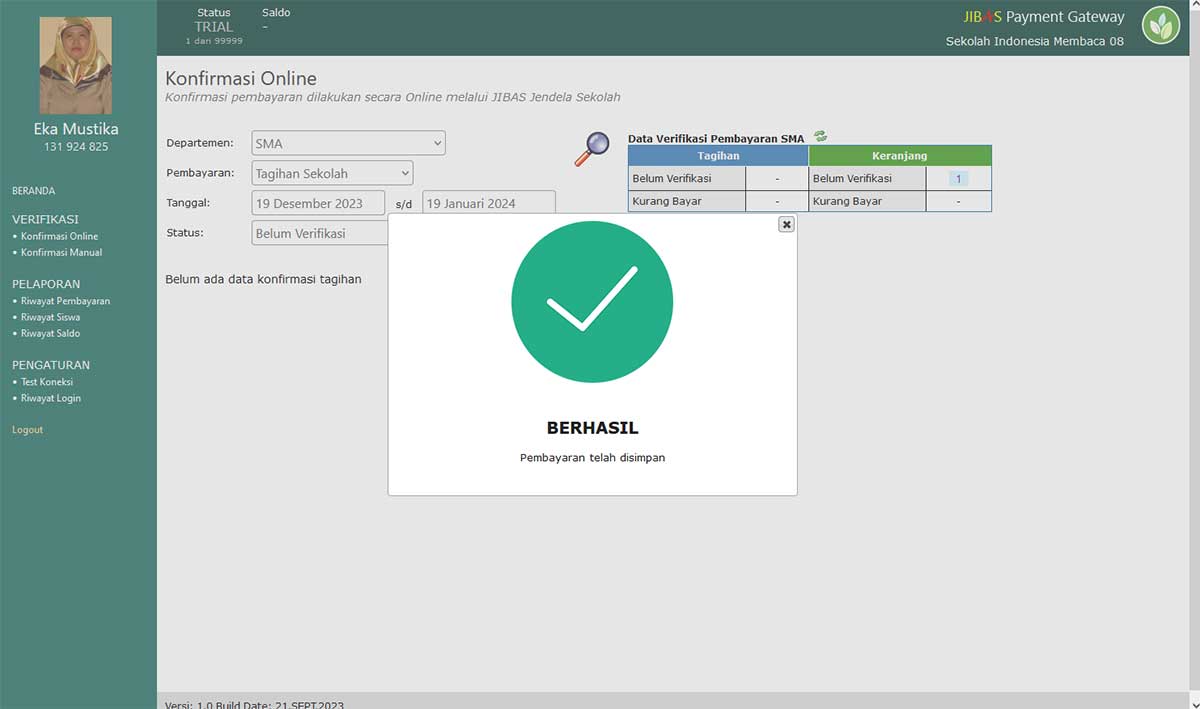Open Konfirmasi Manual in sidebar

coord(61,253)
